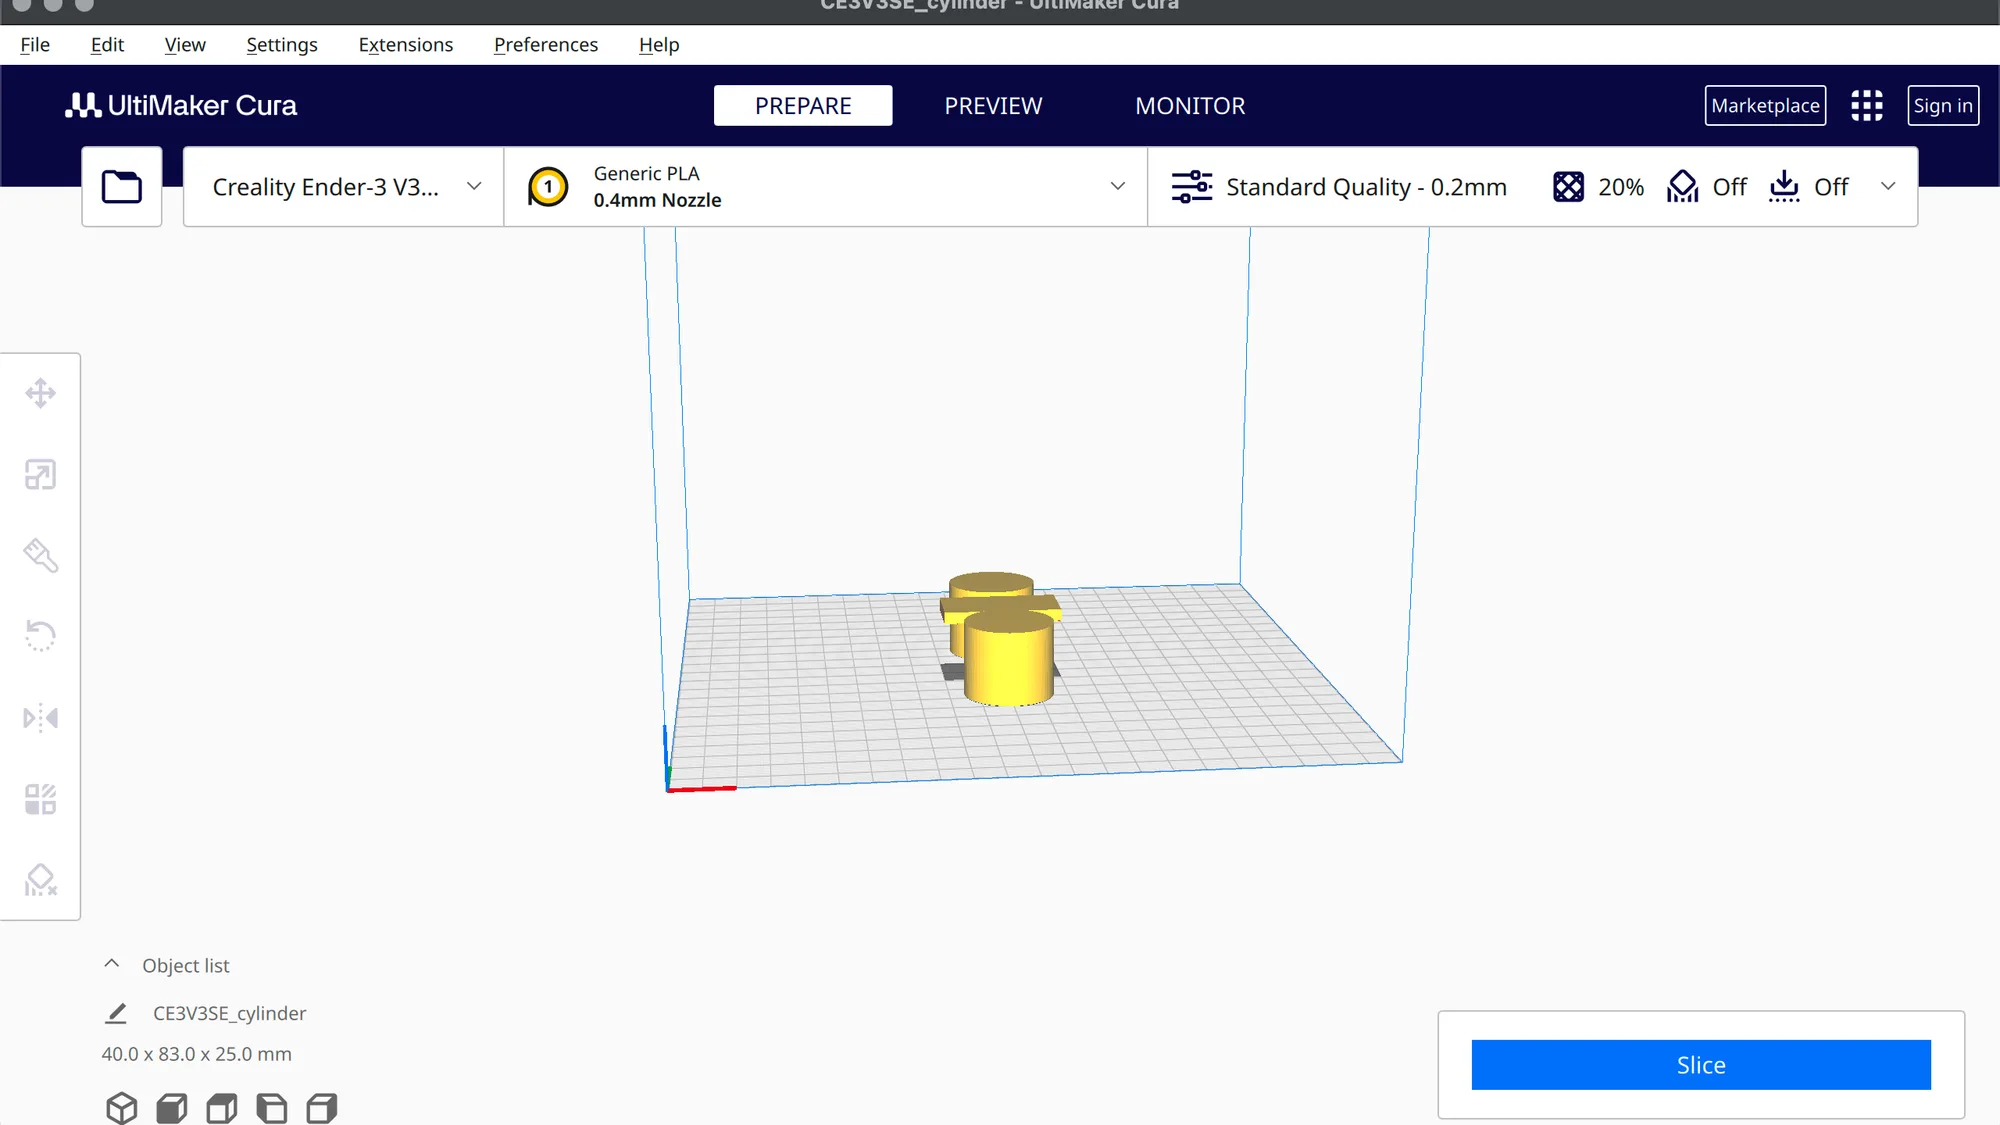The image size is (2000, 1125).
Task: Open the Marketplace
Action: (1765, 106)
